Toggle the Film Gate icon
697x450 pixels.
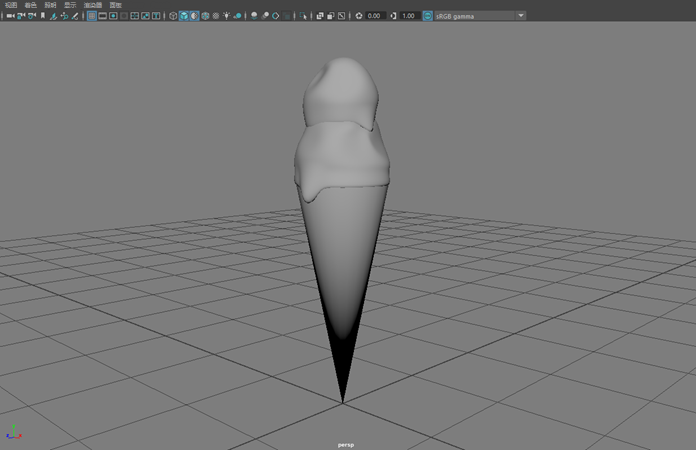(102, 16)
